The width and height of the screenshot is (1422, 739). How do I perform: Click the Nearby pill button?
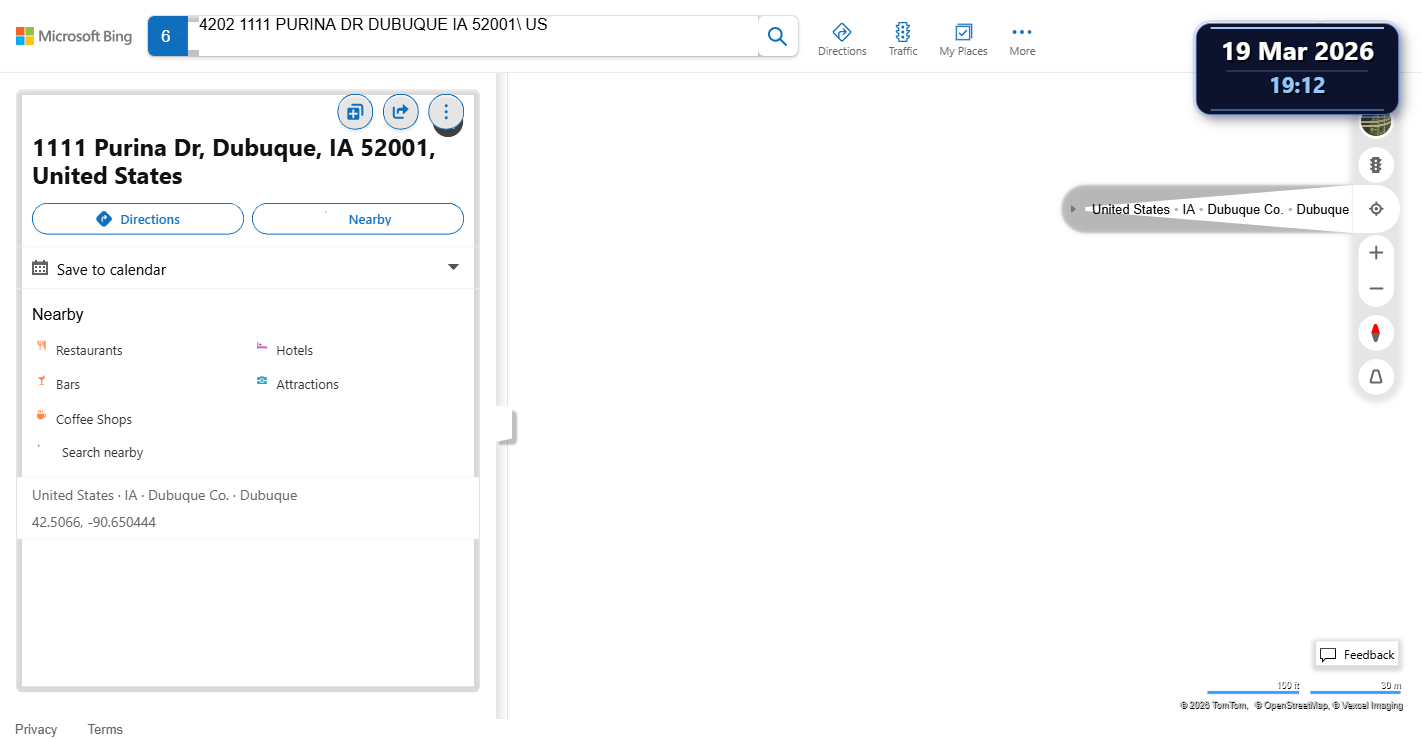[358, 219]
